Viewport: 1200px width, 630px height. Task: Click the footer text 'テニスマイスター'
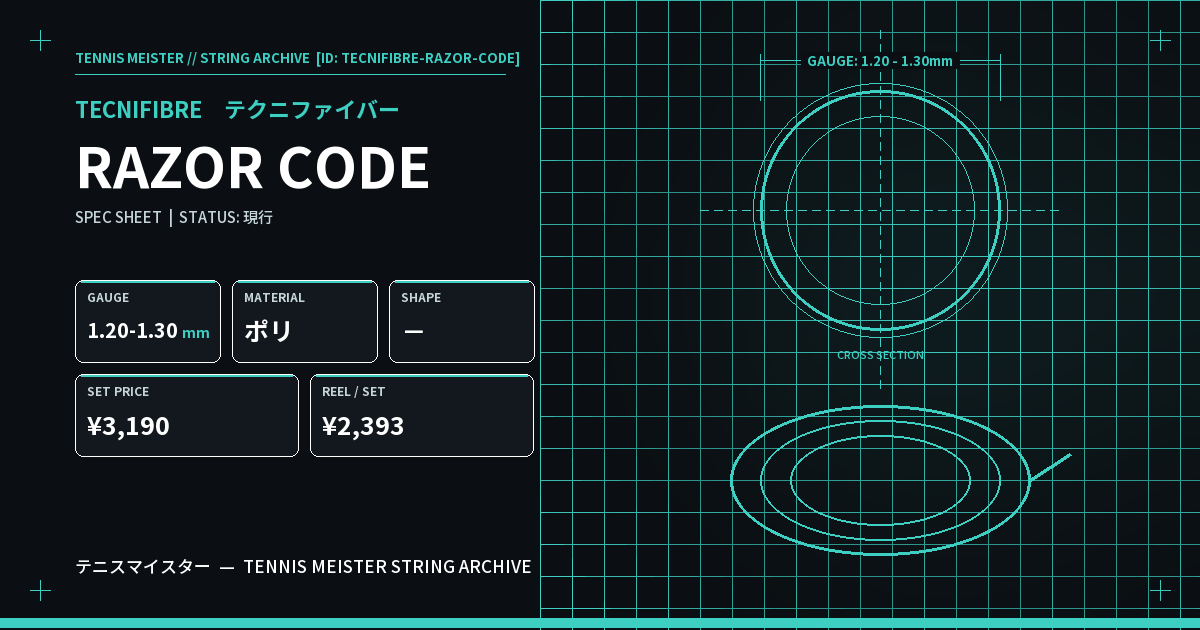pos(143,567)
